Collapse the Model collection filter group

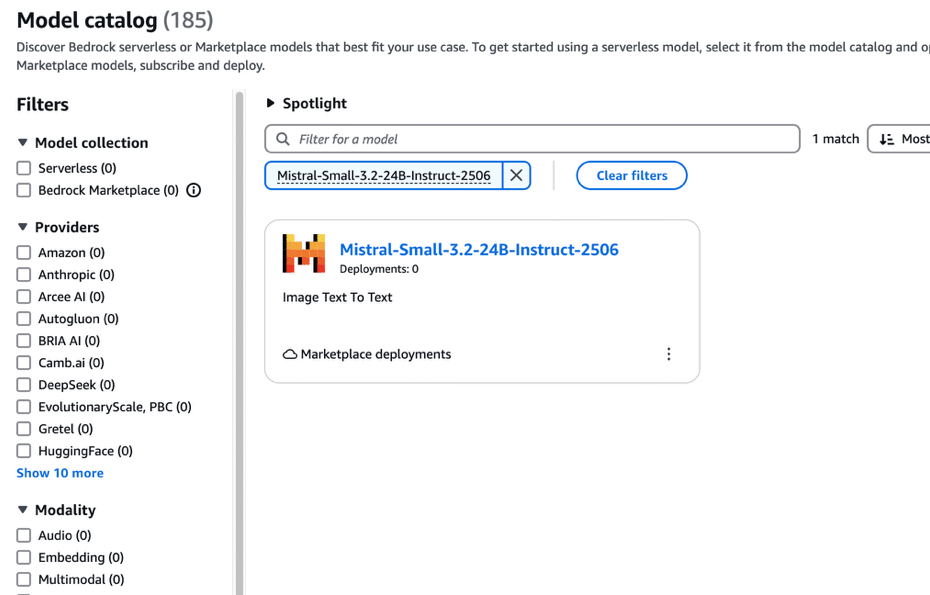[x=23, y=142]
